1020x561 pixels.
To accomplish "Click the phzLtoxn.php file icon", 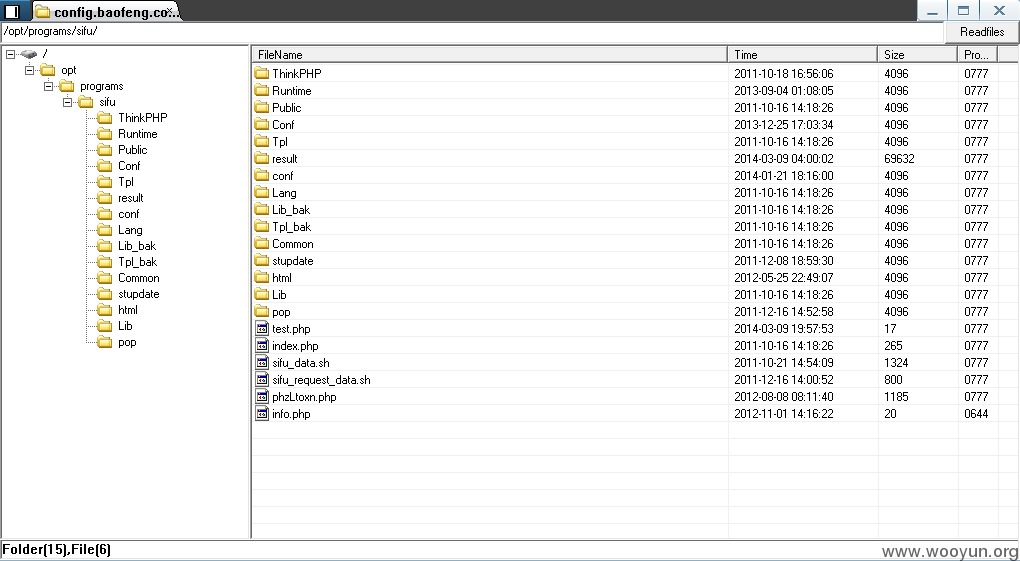I will (x=262, y=396).
